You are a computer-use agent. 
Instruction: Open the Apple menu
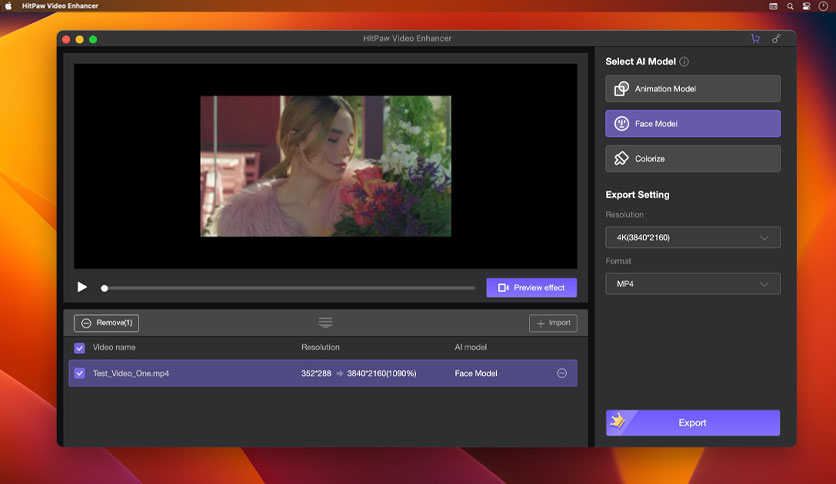[x=9, y=6]
